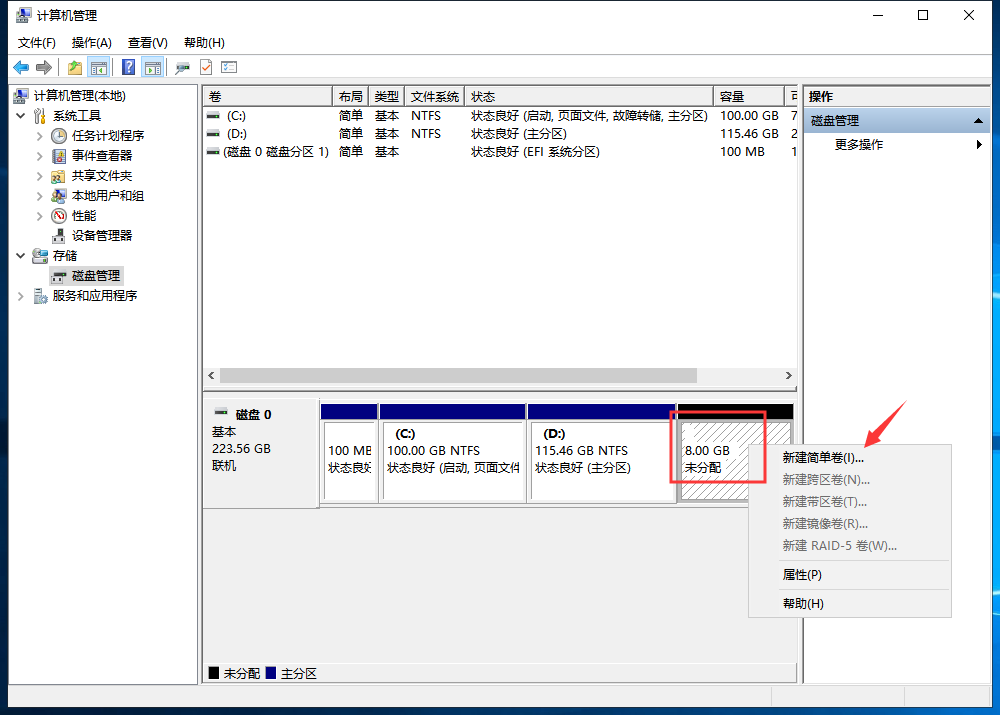Click the Help question mark toolbar icon
The width and height of the screenshot is (1000, 715).
(128, 67)
